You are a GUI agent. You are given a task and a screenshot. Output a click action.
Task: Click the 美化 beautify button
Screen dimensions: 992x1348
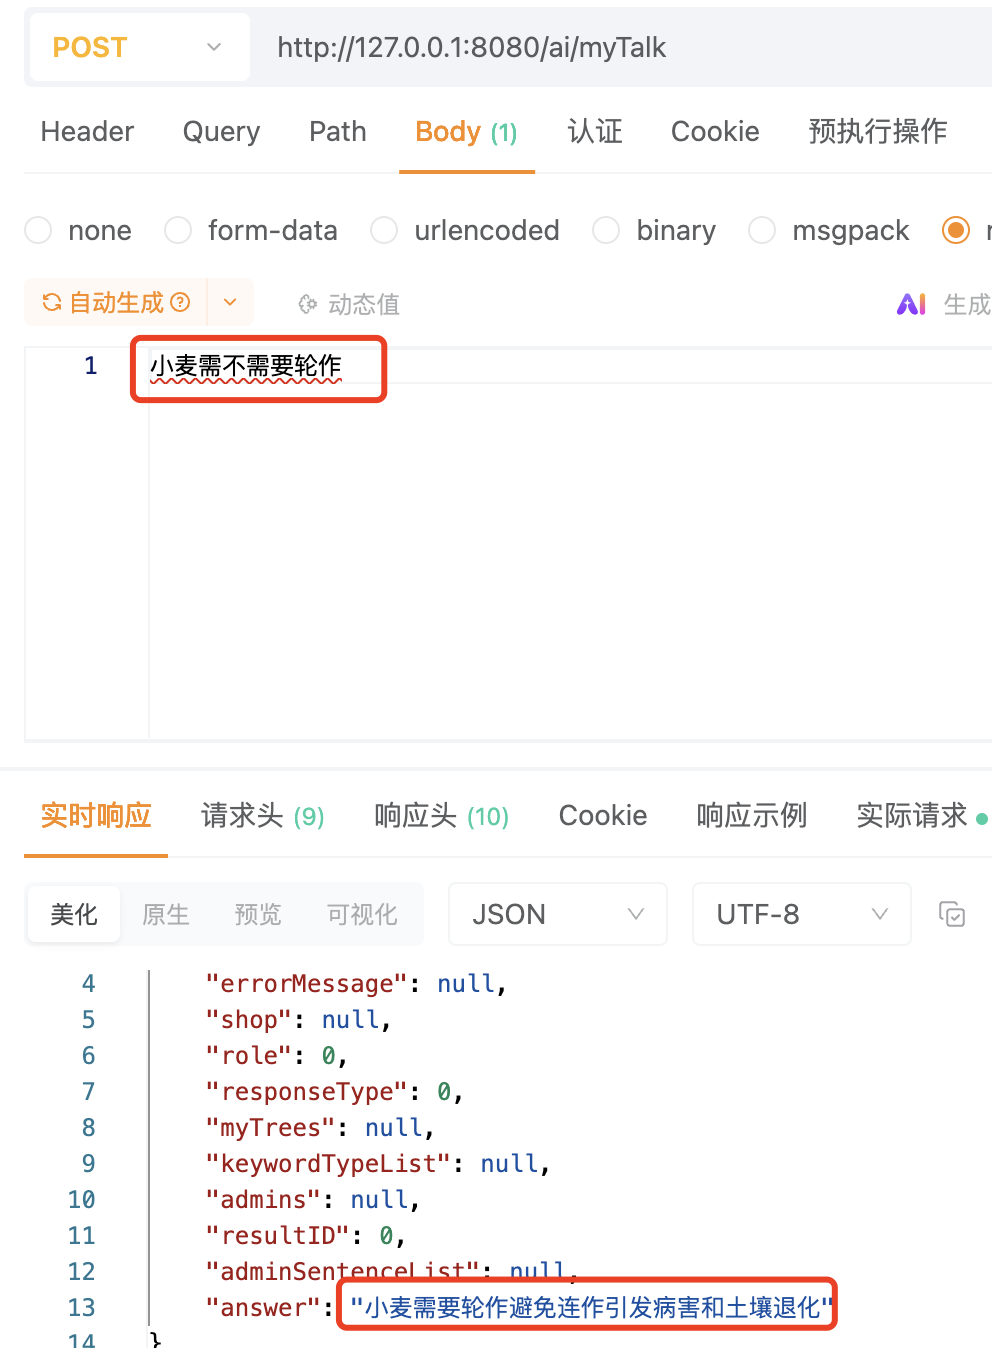[x=73, y=913]
